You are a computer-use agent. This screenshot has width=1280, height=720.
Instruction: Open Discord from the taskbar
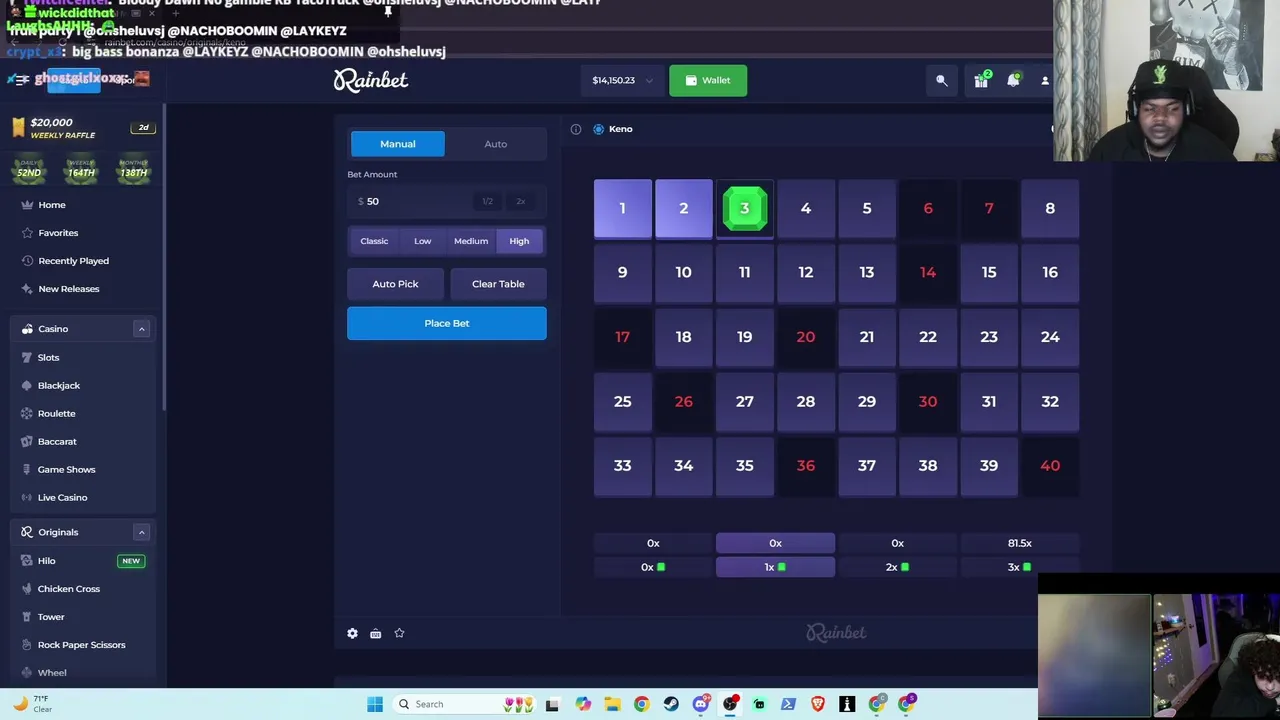(701, 704)
